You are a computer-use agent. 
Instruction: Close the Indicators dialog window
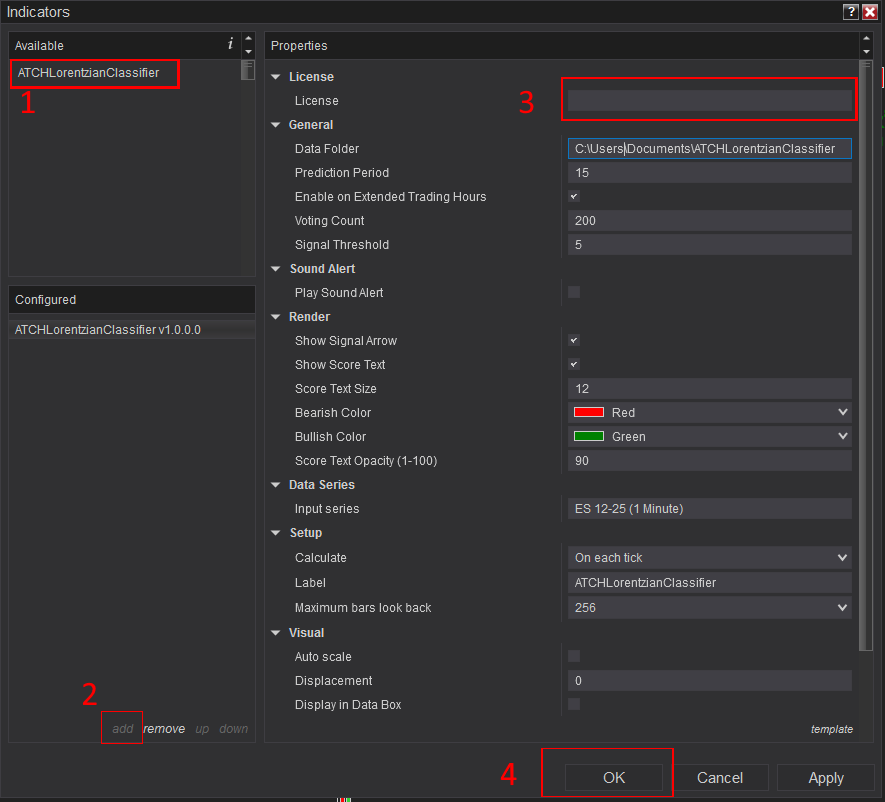click(870, 12)
